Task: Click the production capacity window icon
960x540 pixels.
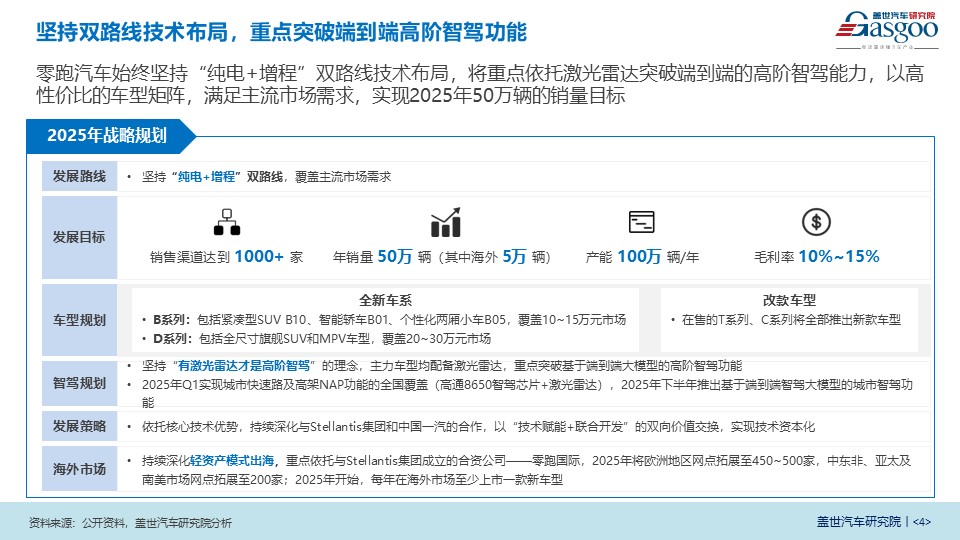Action: [x=642, y=222]
